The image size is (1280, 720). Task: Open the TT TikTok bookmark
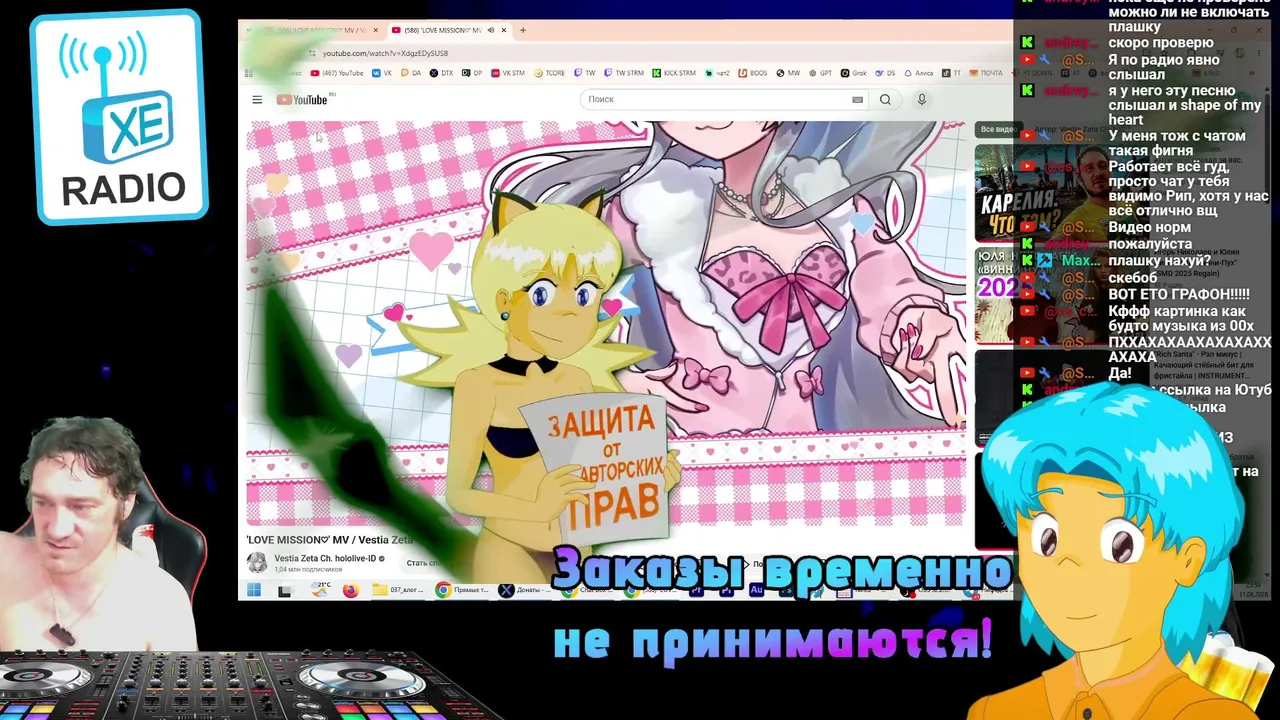click(952, 73)
